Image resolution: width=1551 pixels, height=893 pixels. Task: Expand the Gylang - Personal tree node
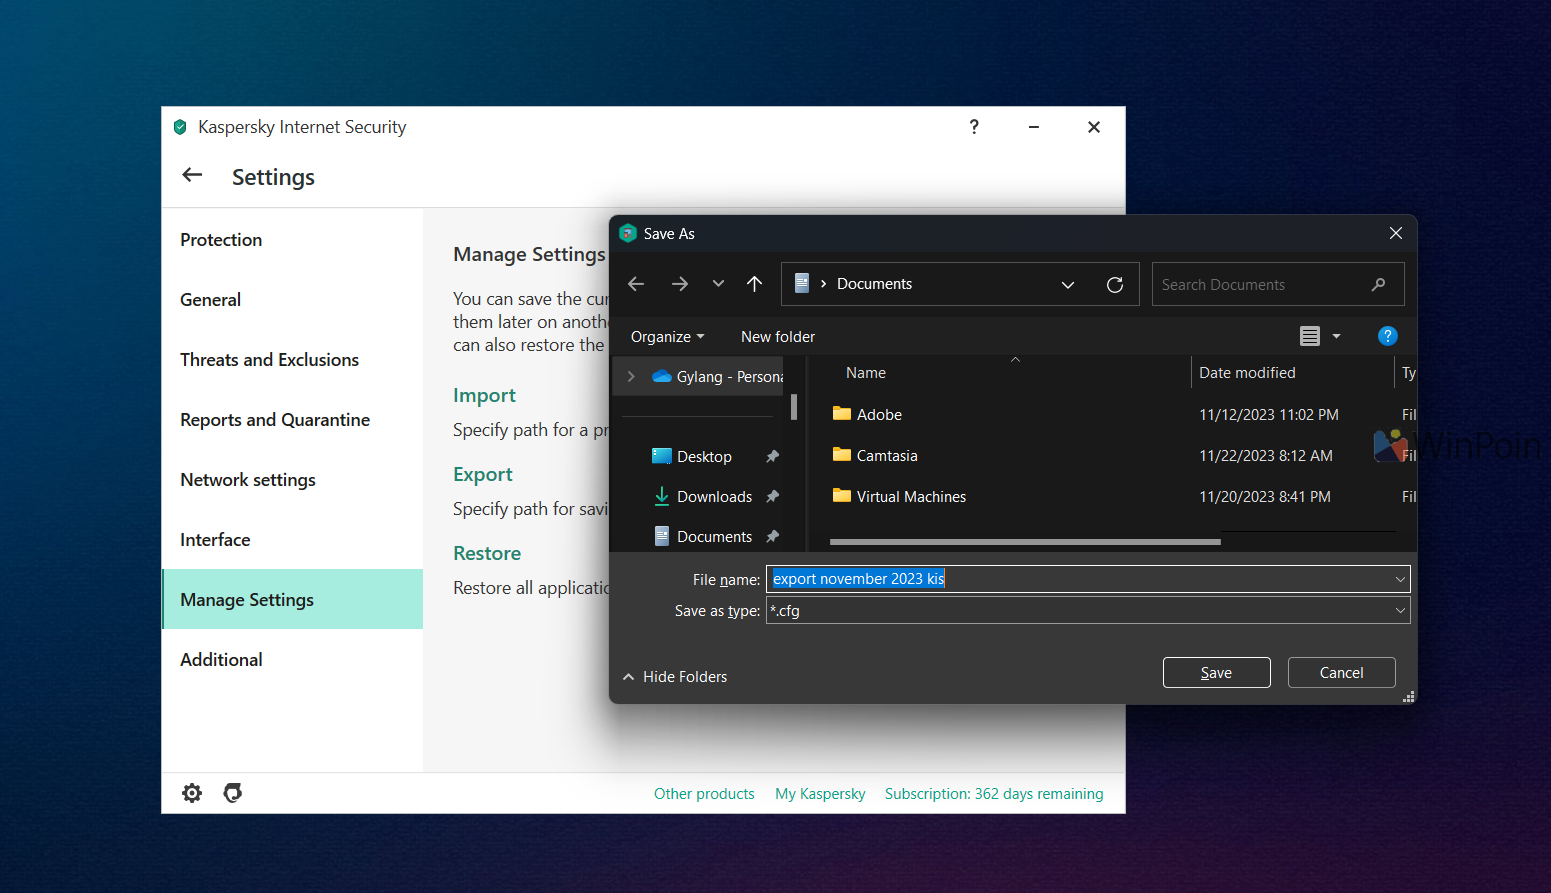coord(631,377)
